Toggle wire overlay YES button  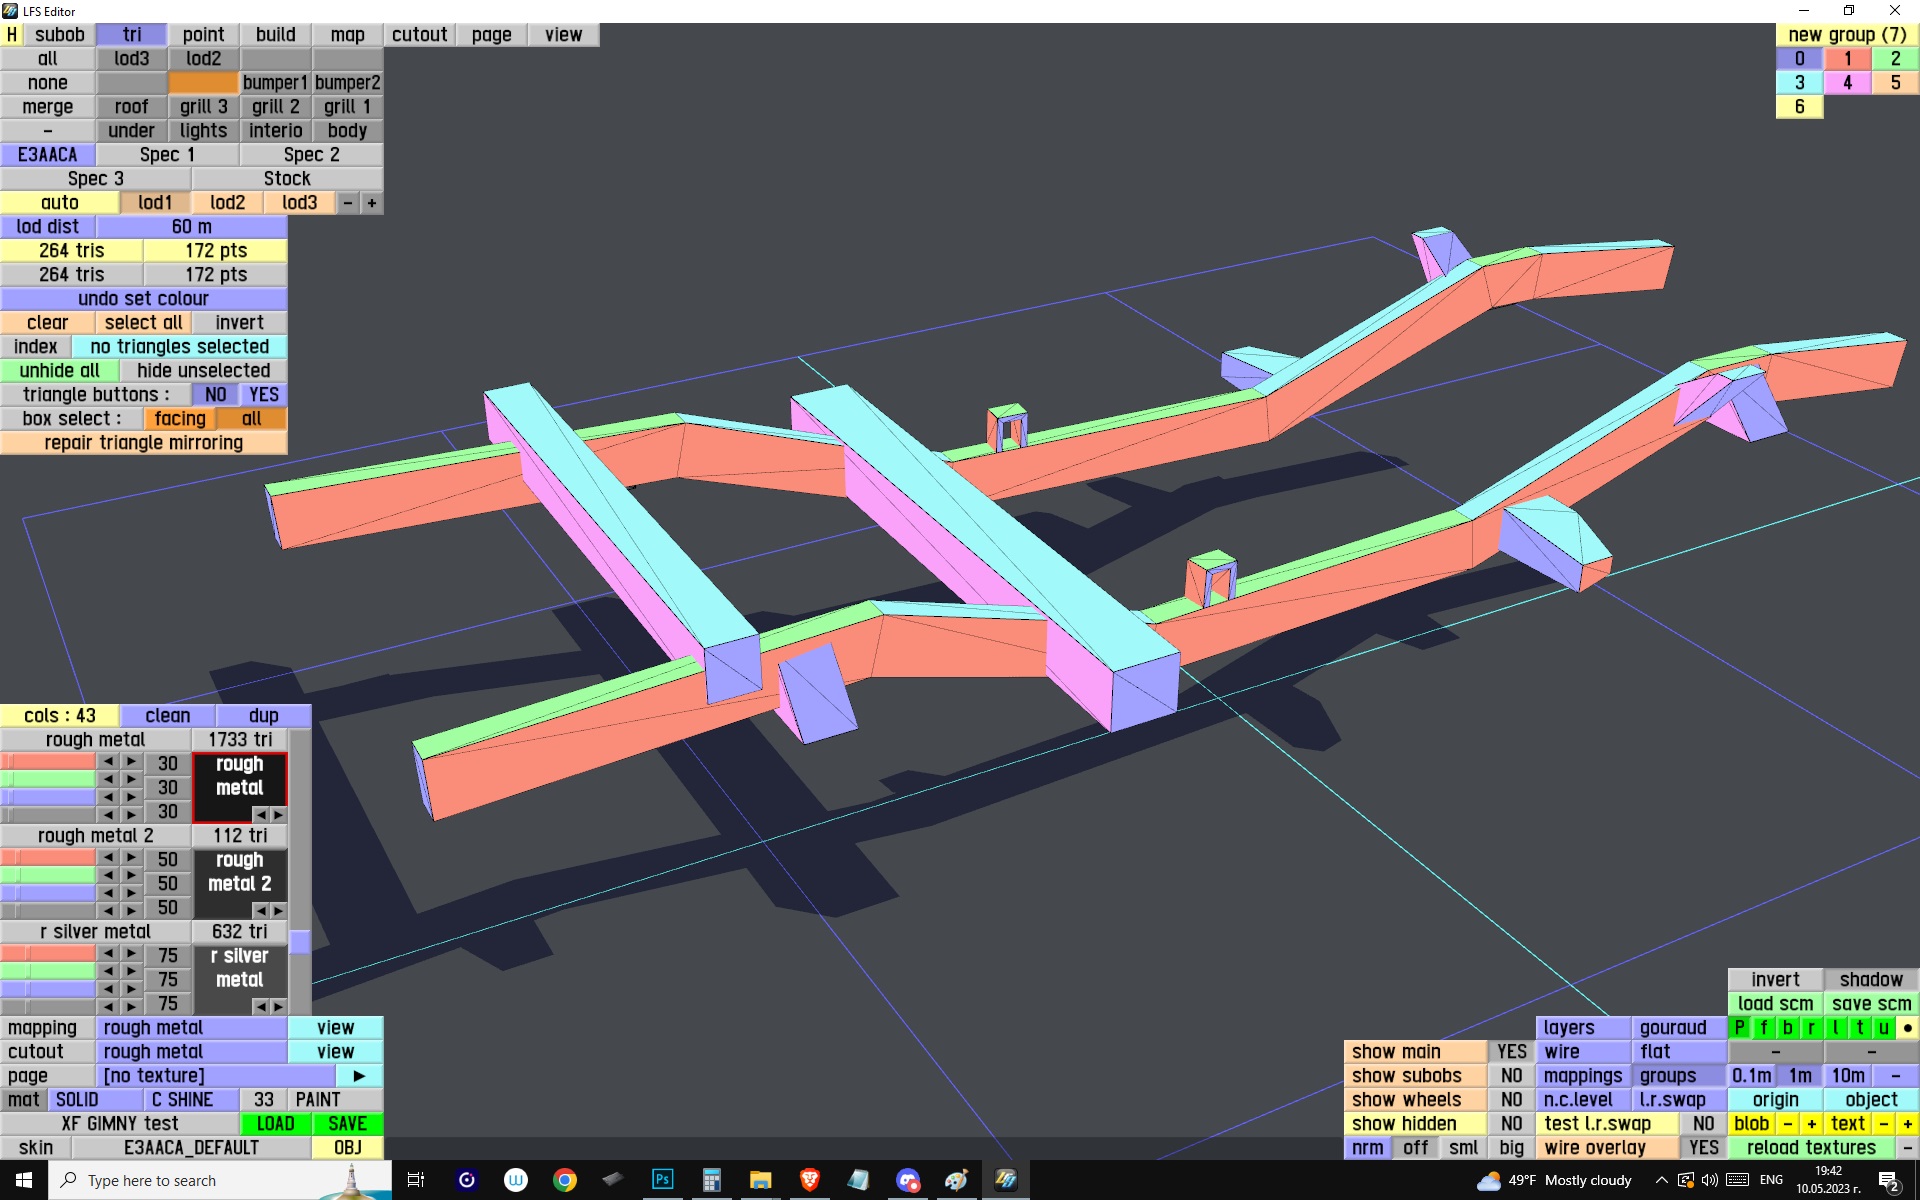(1703, 1148)
